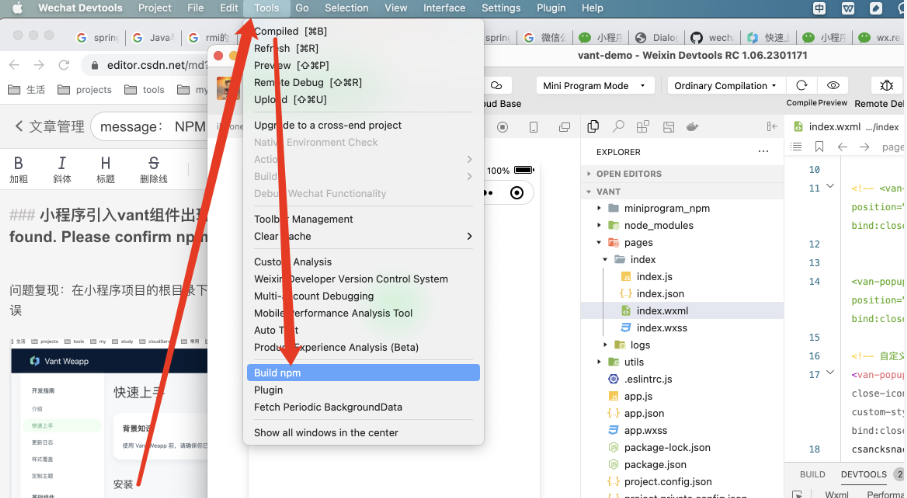Image resolution: width=907 pixels, height=498 pixels.
Task: Click the collapse sidebar icon beside editor tab
Action: tap(772, 127)
